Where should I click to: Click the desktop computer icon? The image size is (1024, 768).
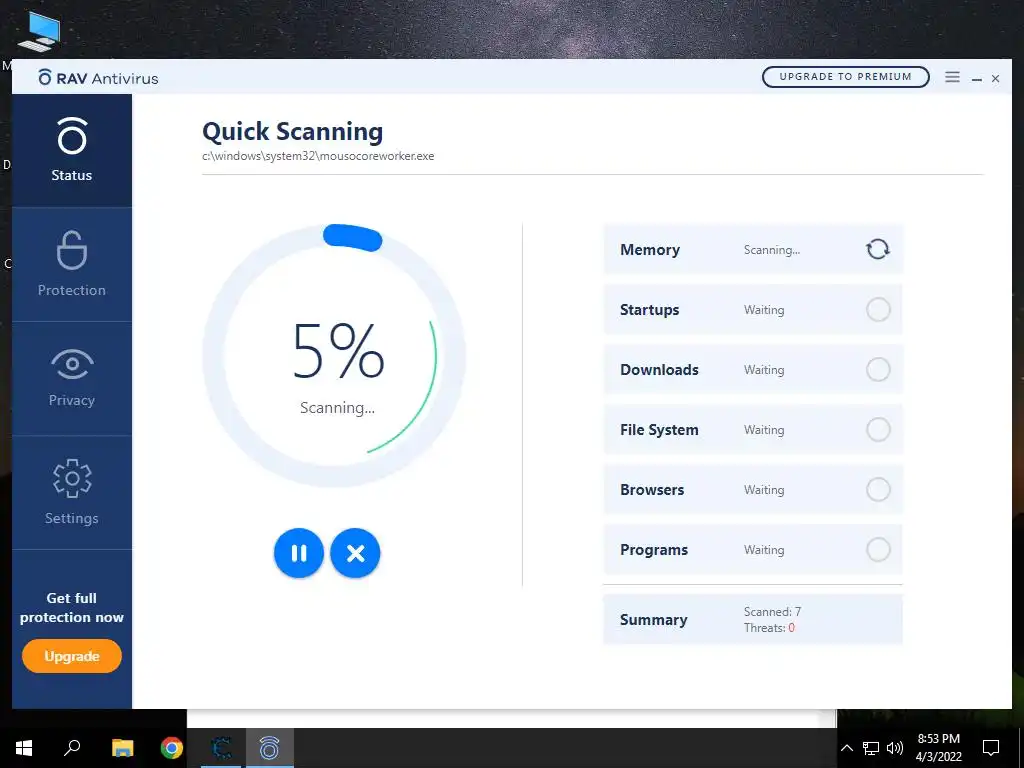pyautogui.click(x=39, y=31)
